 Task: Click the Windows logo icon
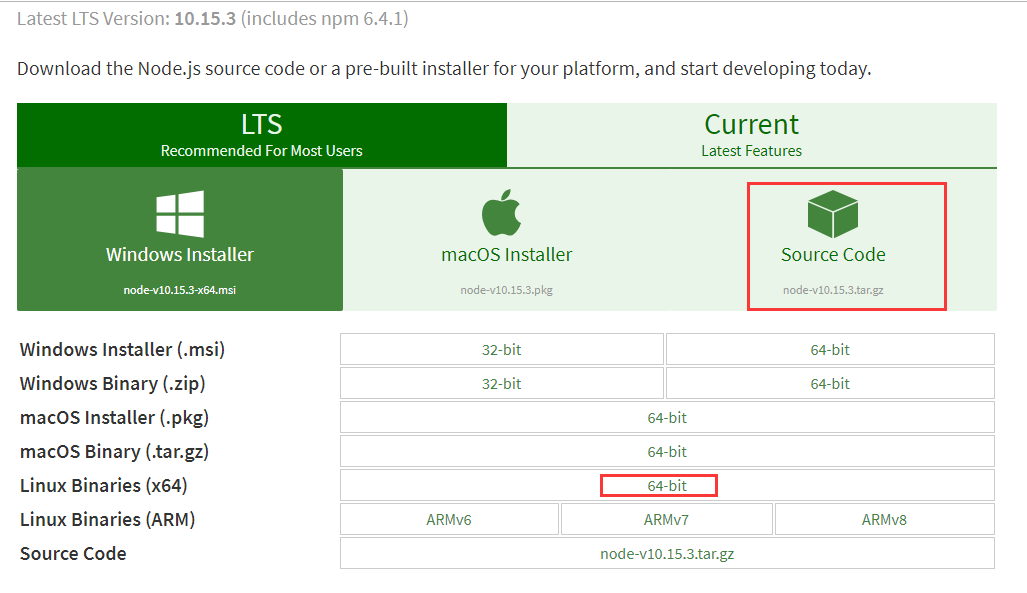point(180,214)
